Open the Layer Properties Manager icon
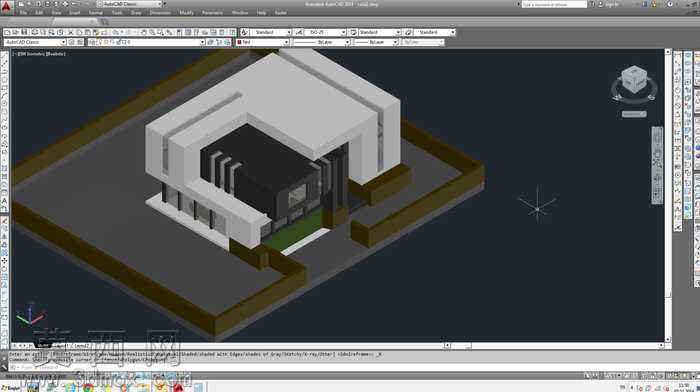This screenshot has width=700, height=392. pyautogui.click(x=92, y=42)
